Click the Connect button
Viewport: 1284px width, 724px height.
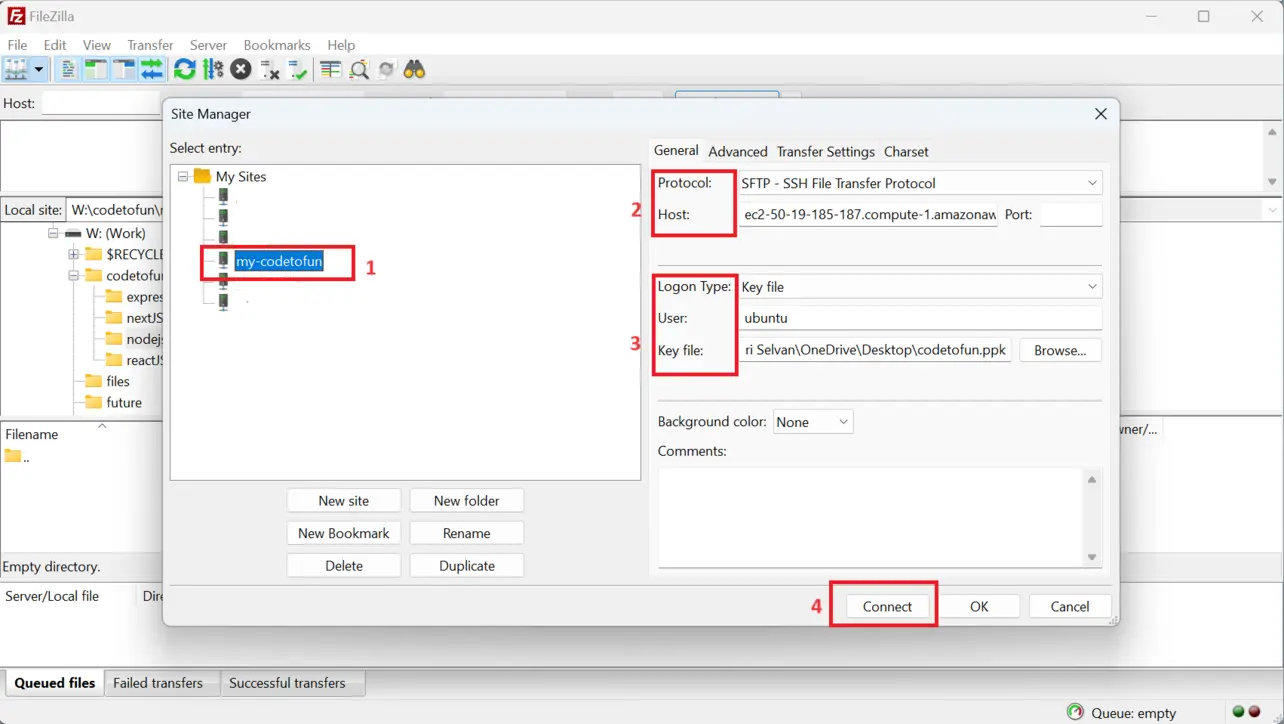tap(887, 606)
